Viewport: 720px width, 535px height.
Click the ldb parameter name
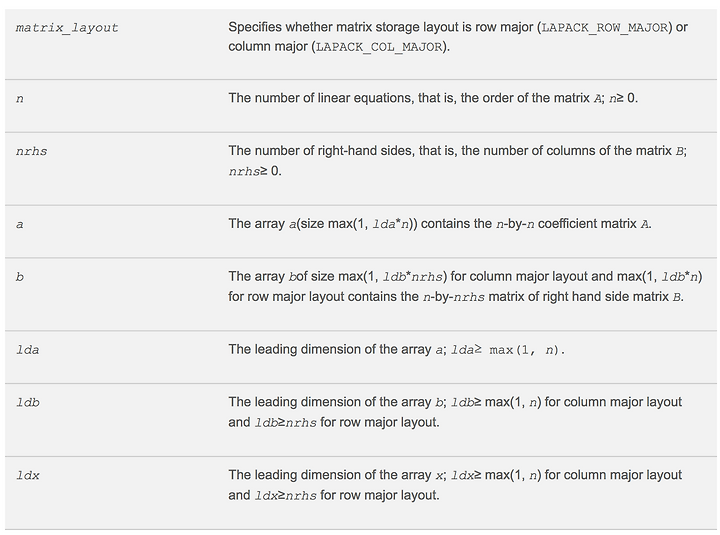[x=28, y=403]
